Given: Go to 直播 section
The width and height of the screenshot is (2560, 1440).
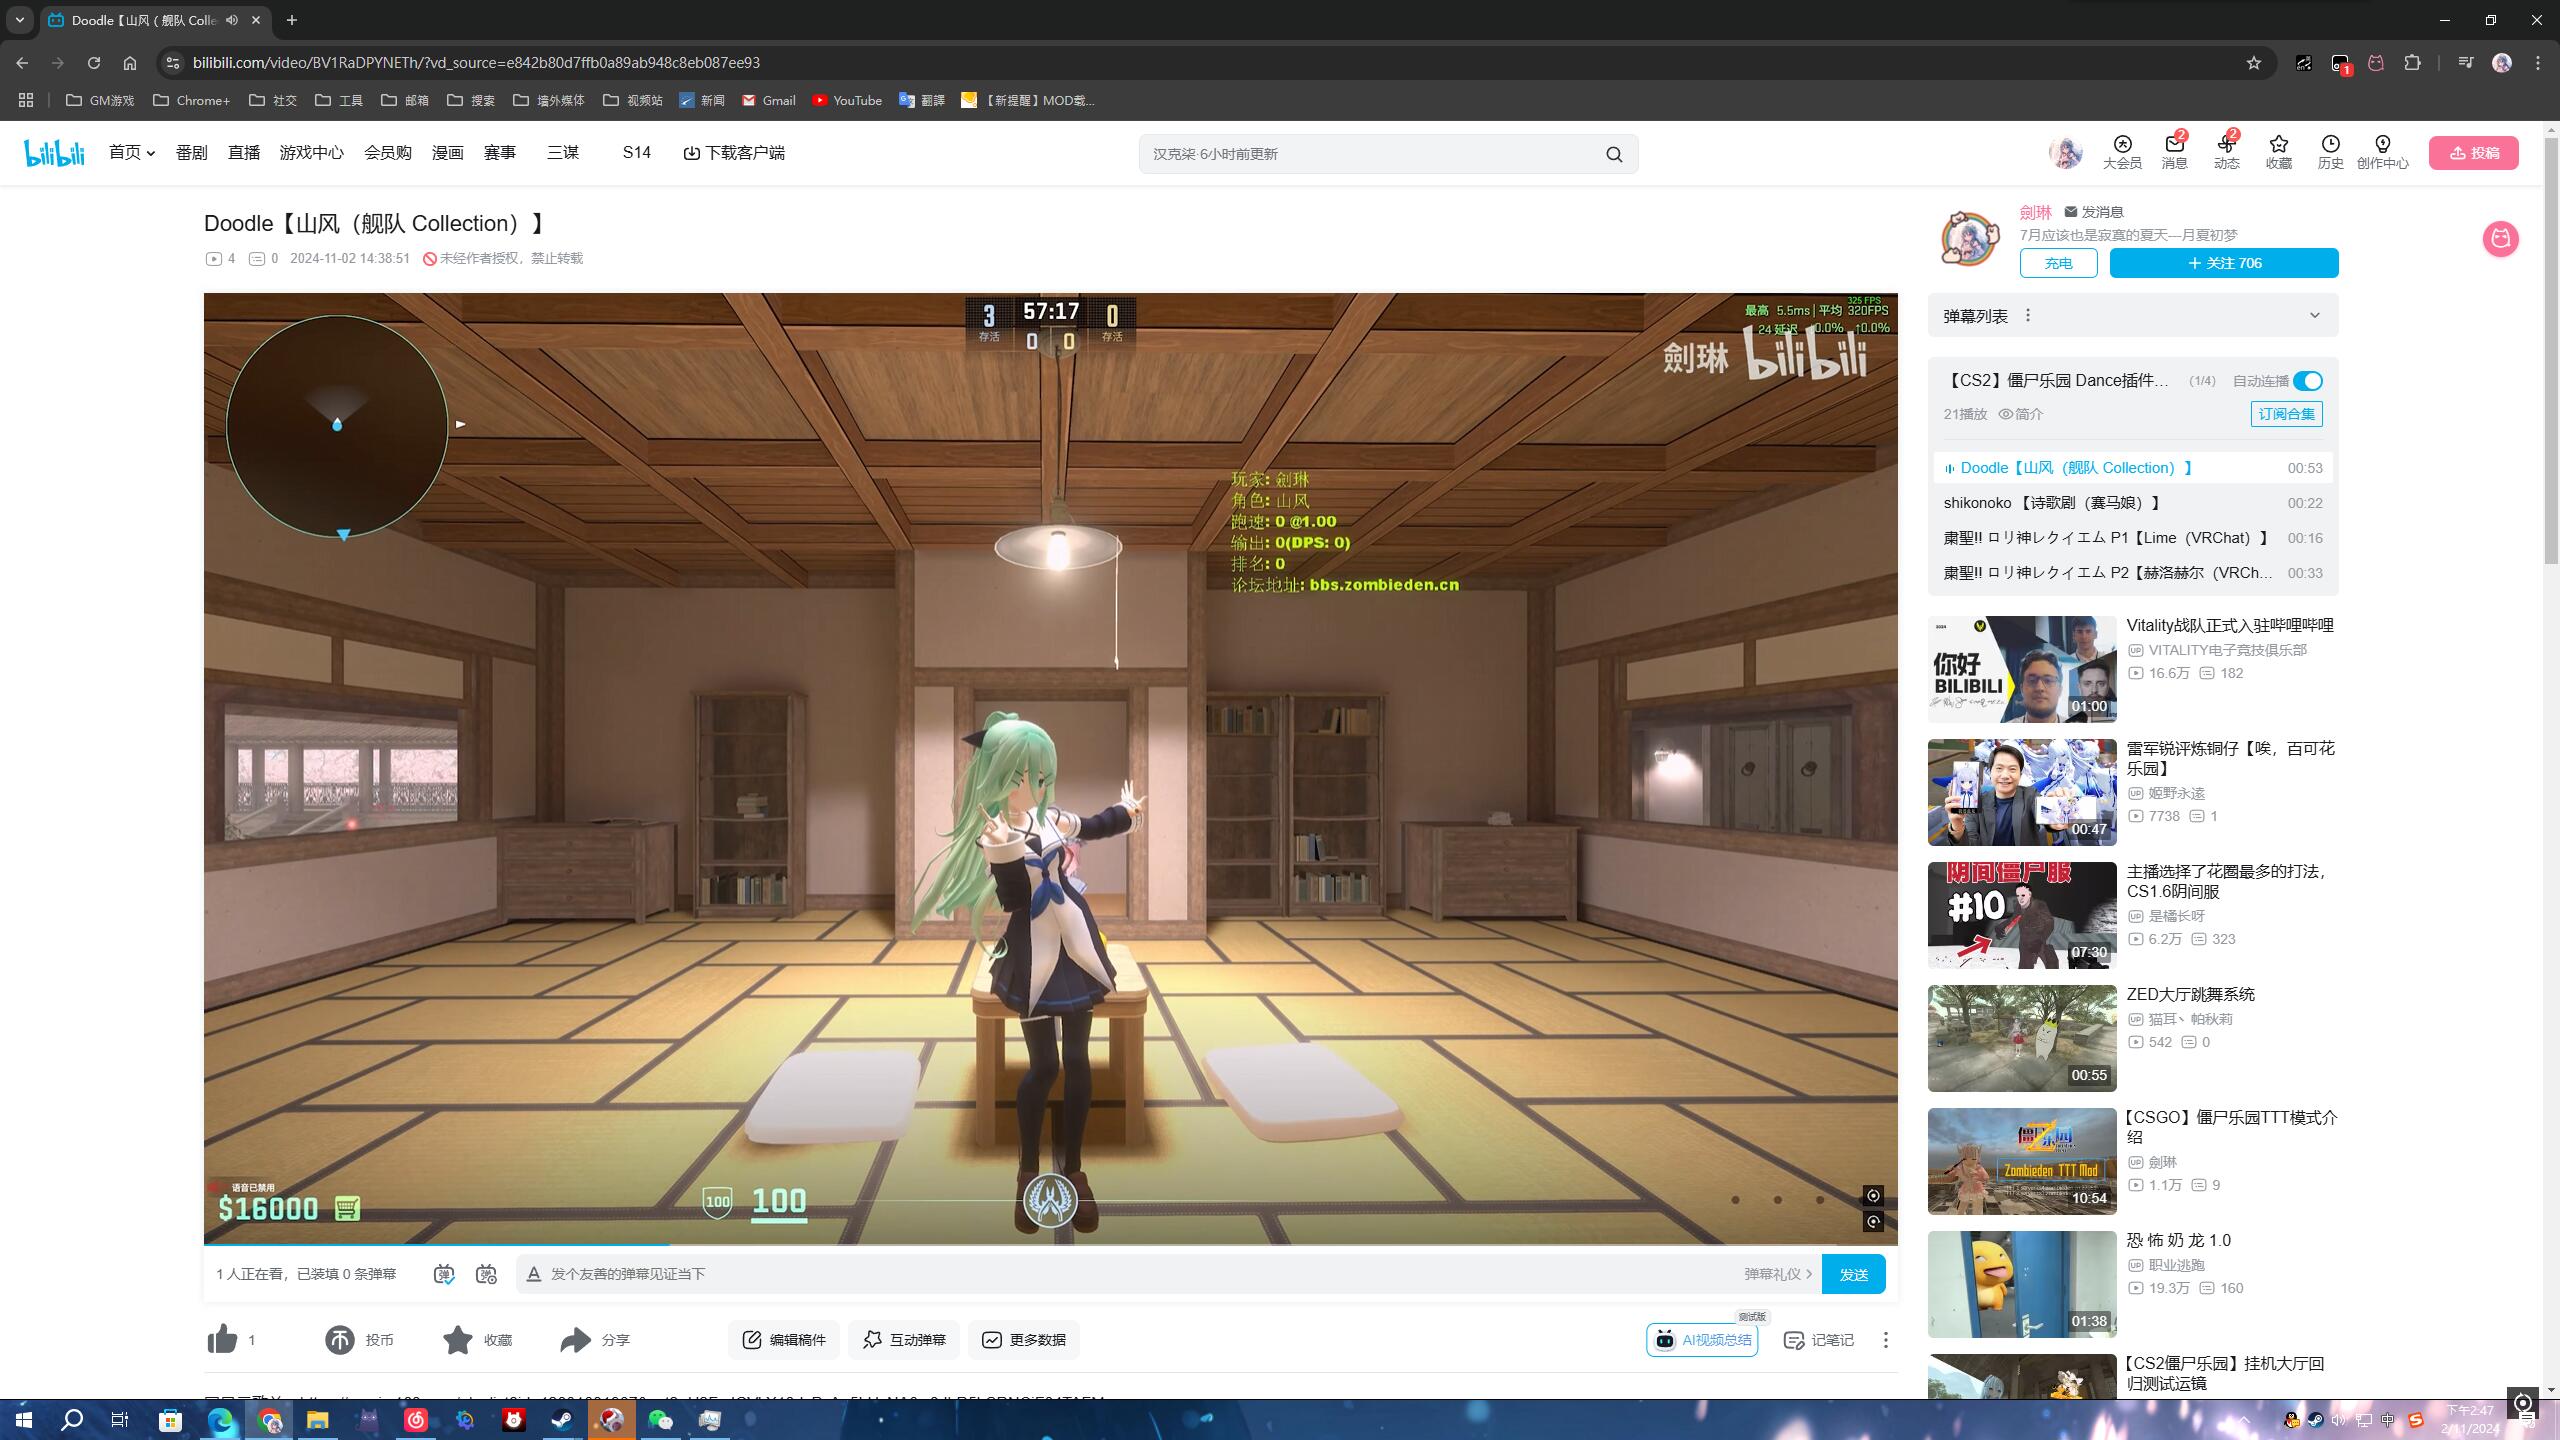Looking at the screenshot, I should click(243, 153).
